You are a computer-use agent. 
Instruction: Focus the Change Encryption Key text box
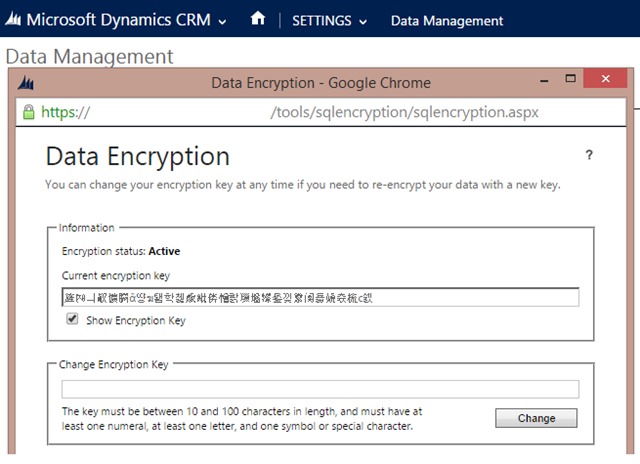coord(319,389)
